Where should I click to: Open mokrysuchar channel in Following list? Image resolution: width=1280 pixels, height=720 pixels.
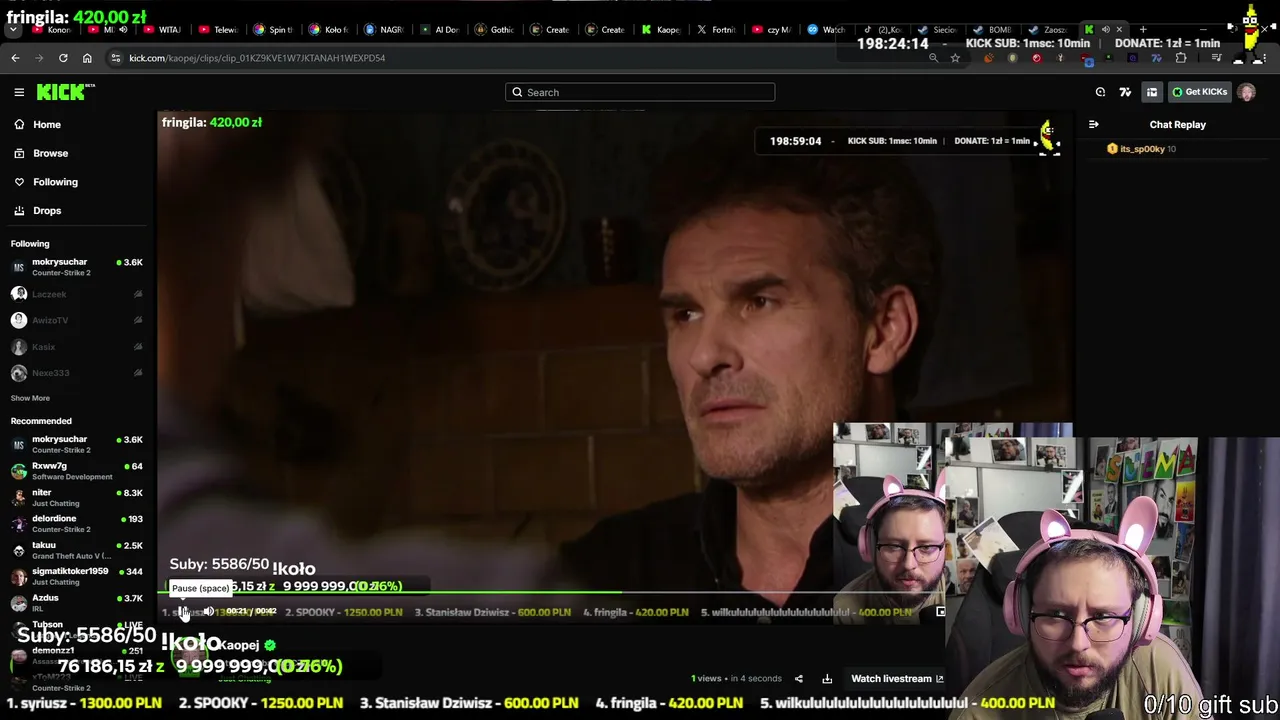[x=77, y=267]
